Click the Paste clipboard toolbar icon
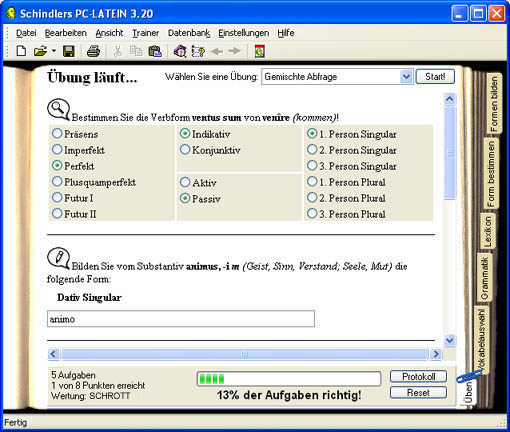This screenshot has width=510, height=432. point(155,51)
